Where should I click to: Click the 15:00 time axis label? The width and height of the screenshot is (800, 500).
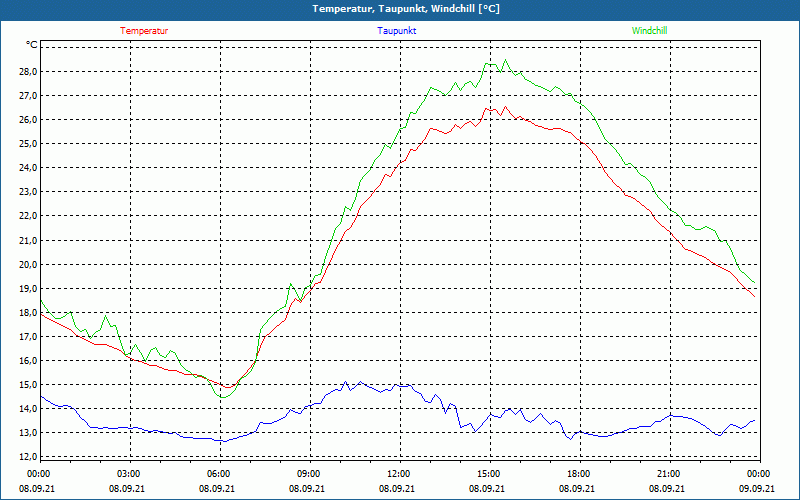(489, 474)
